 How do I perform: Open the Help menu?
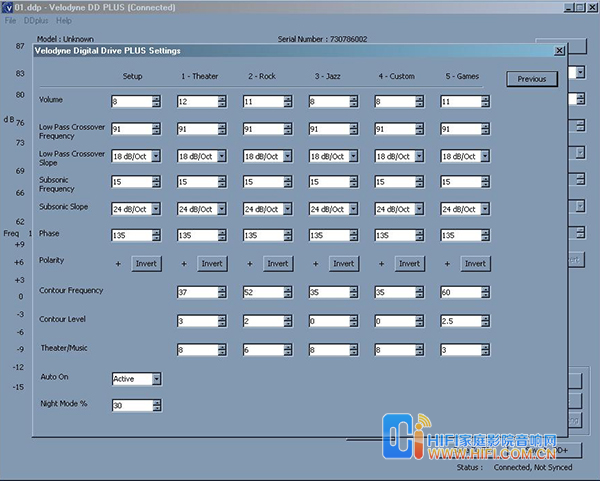tap(64, 20)
